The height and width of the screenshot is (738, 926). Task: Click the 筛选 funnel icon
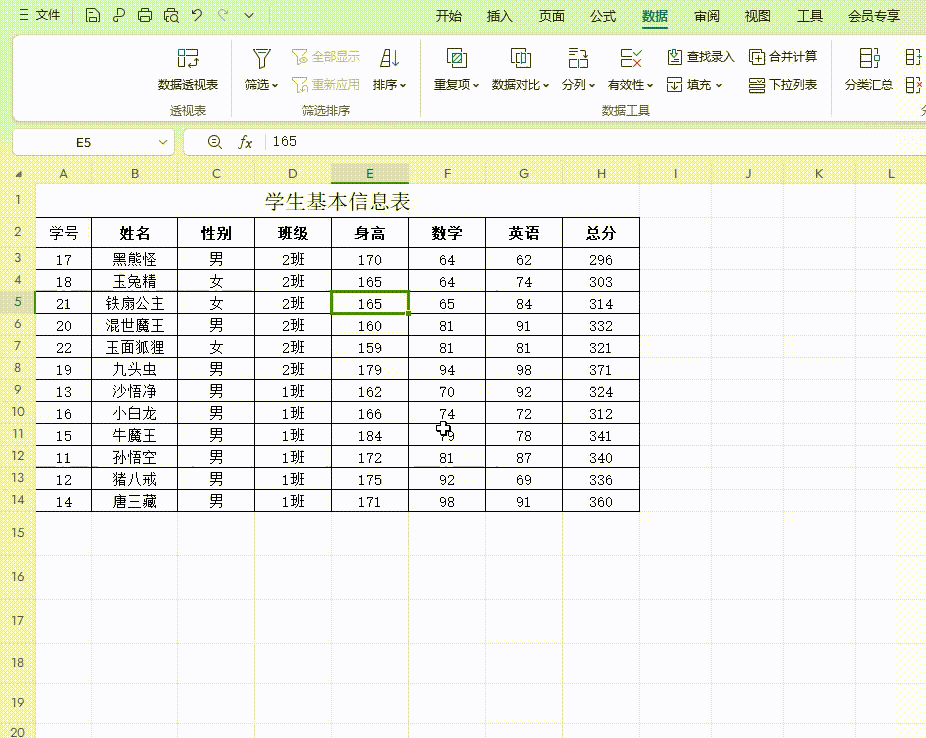(x=262, y=58)
